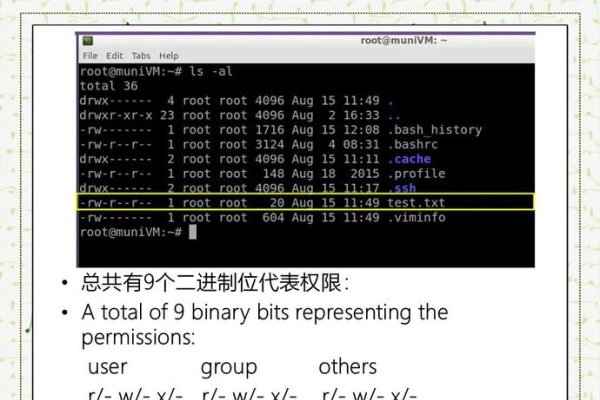Select the test.txt file name

[416, 202]
